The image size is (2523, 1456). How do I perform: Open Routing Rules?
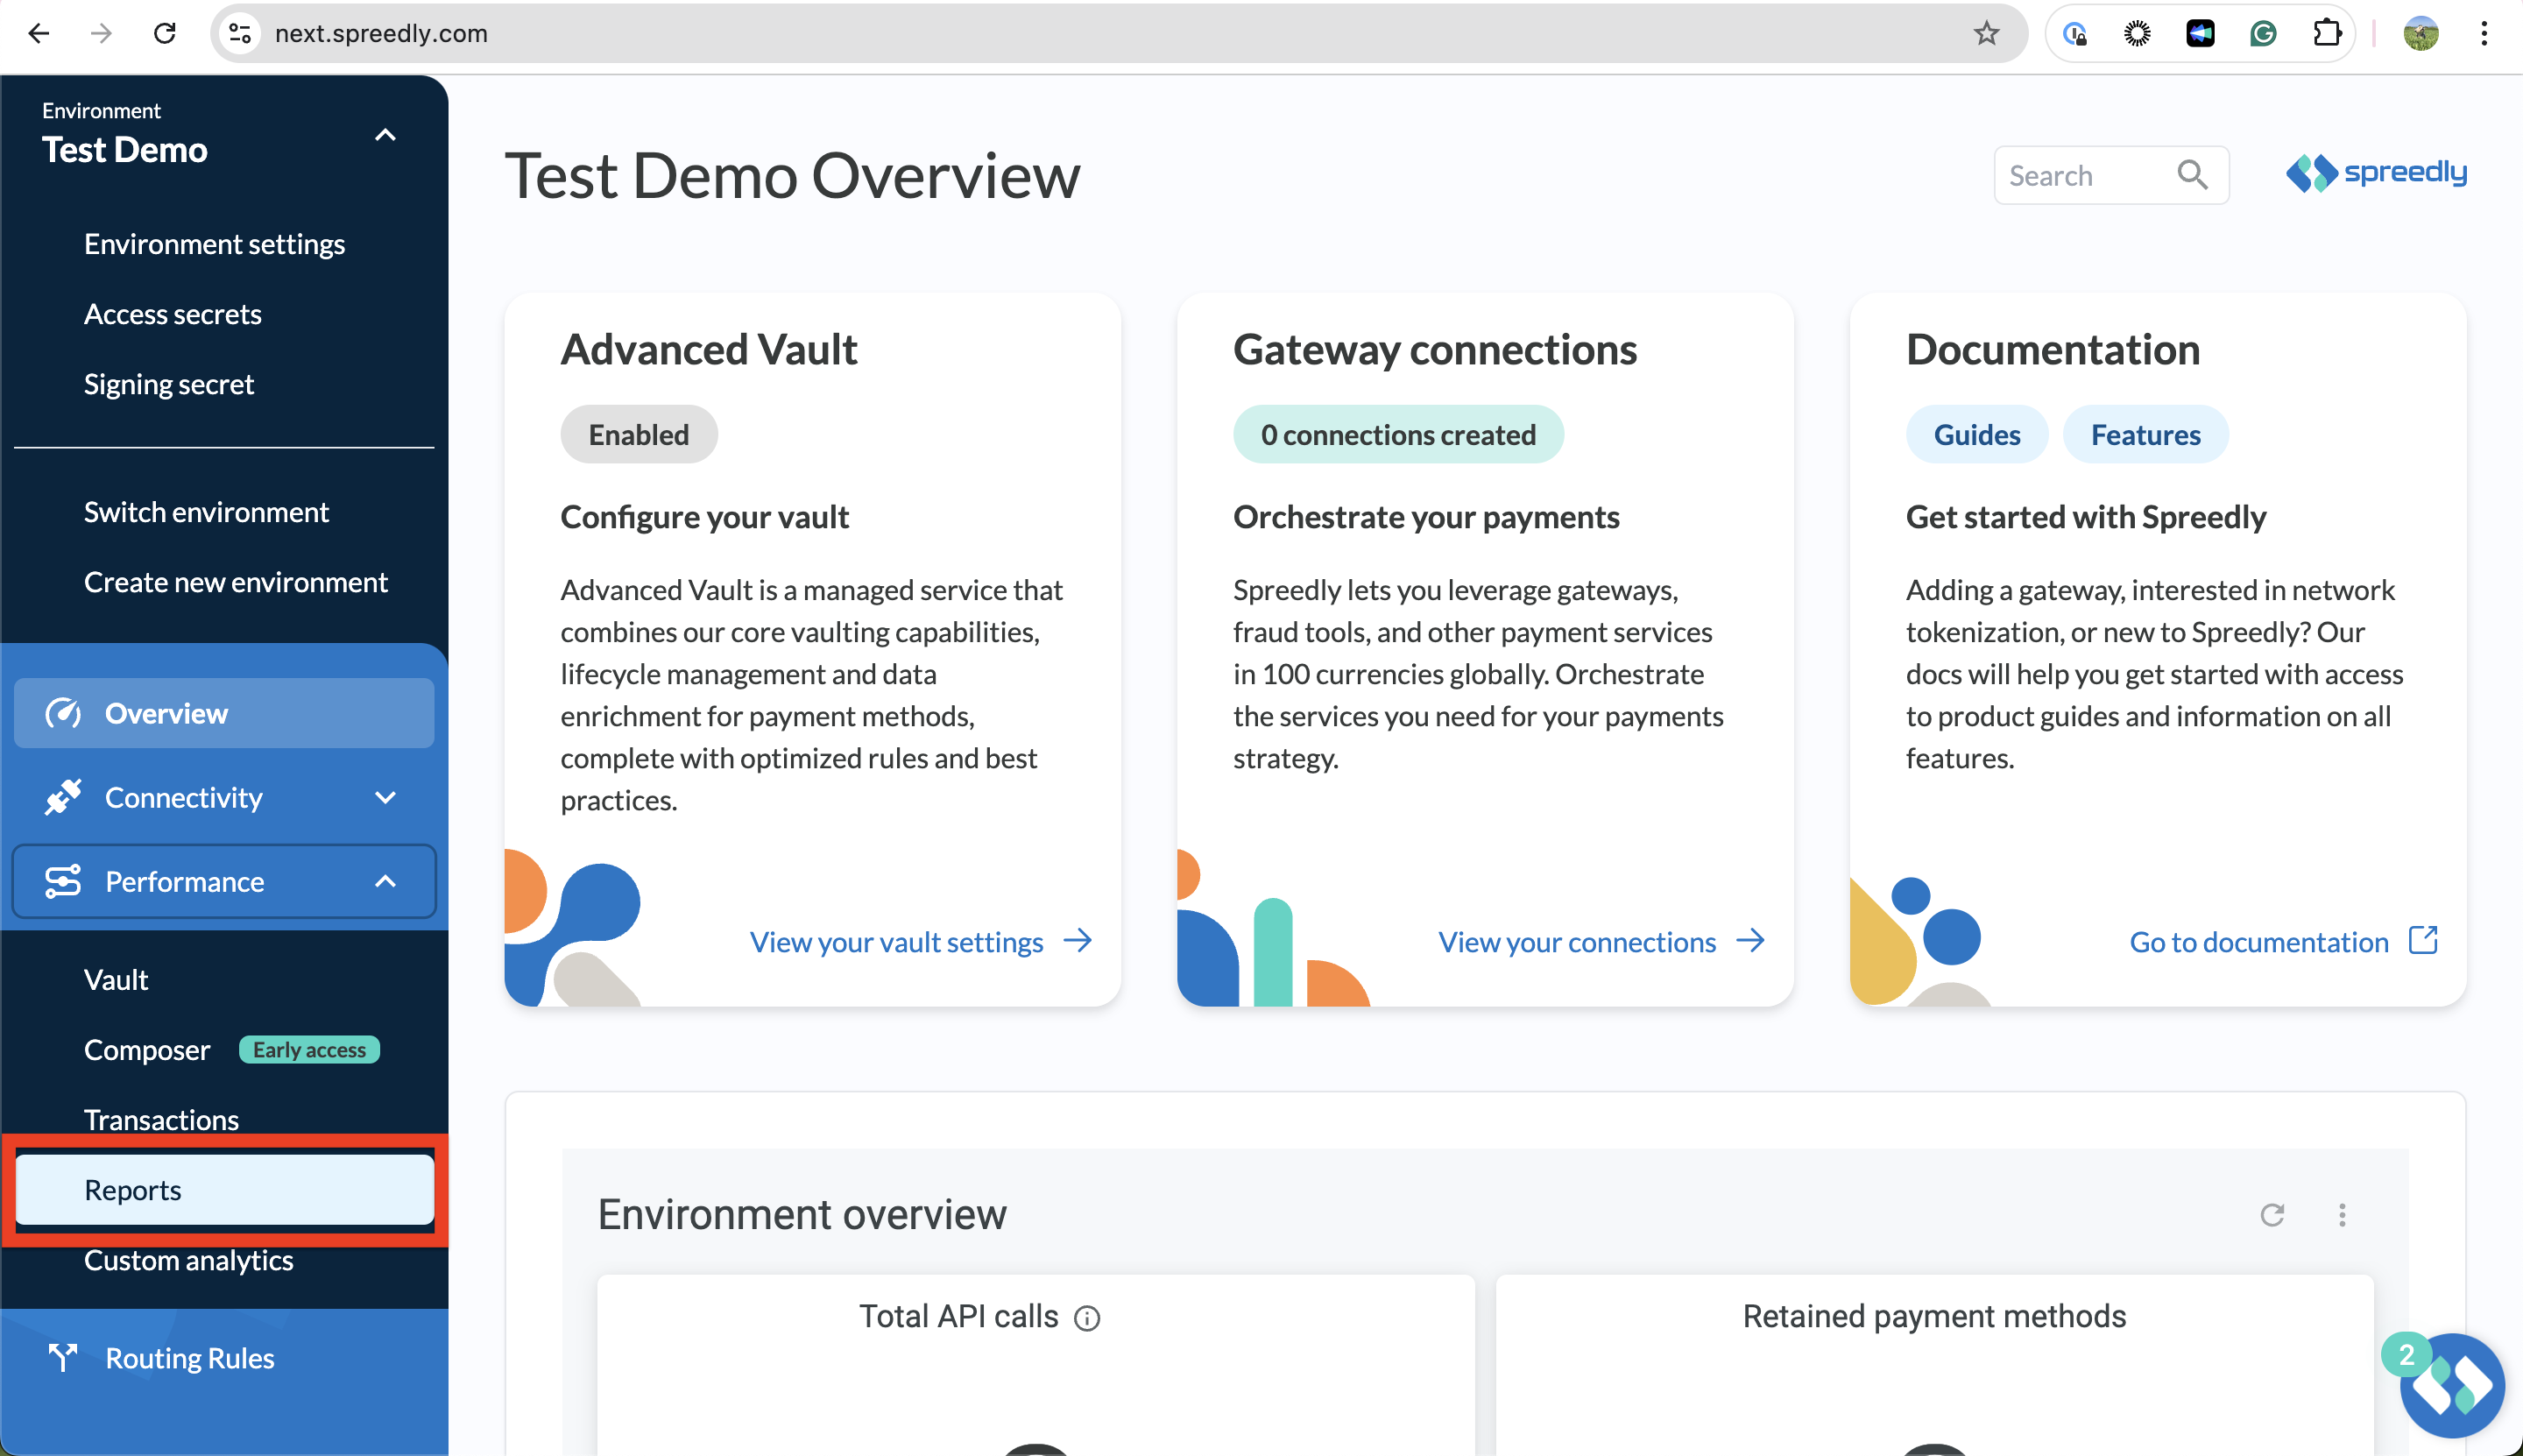click(x=189, y=1357)
